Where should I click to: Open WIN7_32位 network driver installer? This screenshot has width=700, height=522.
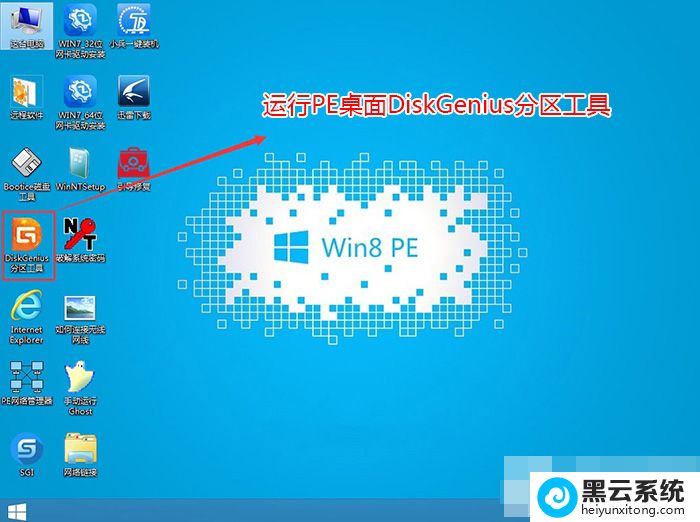tap(80, 20)
